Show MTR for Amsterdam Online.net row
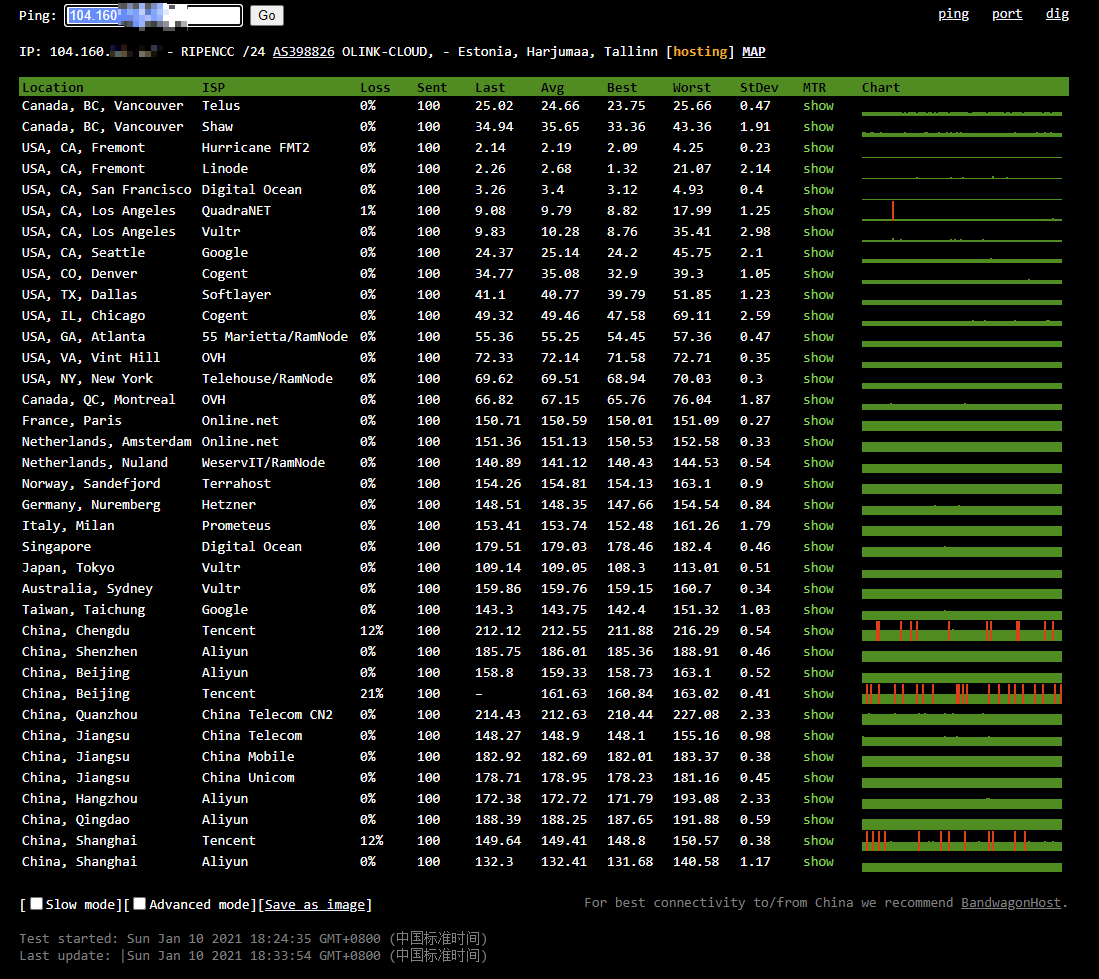The image size is (1099, 979). pyautogui.click(x=818, y=442)
